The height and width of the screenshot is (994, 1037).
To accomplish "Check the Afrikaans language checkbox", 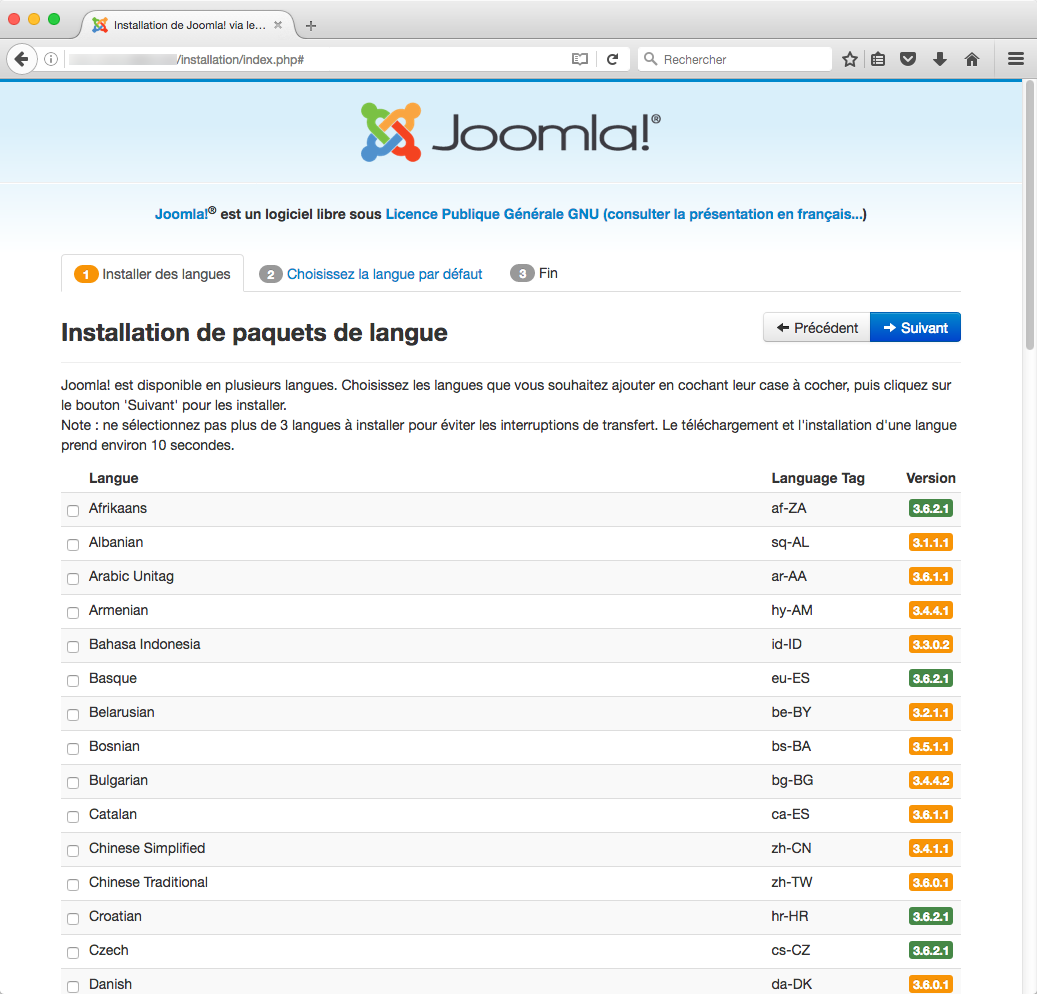I will pyautogui.click(x=73, y=511).
